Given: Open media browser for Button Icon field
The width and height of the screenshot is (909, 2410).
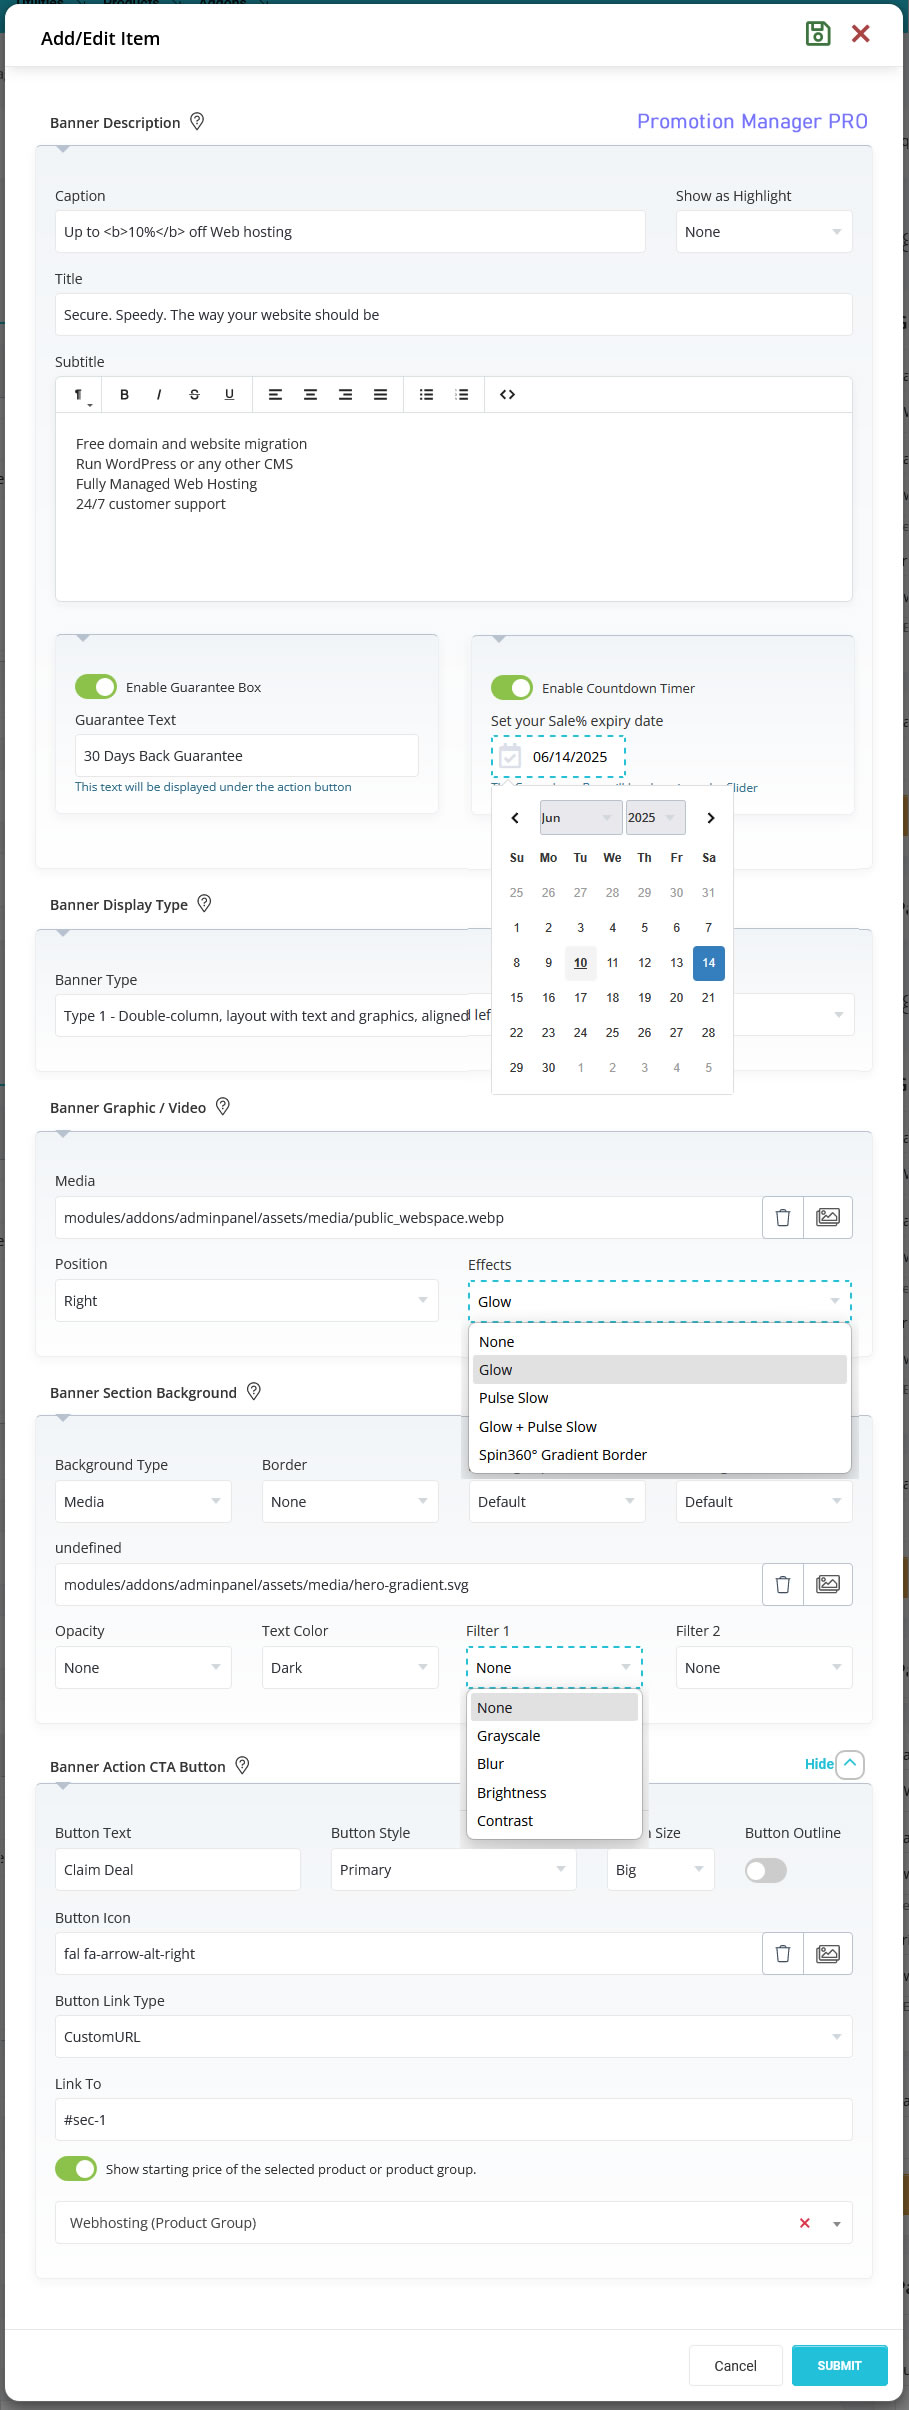Looking at the screenshot, I should click(x=828, y=1953).
